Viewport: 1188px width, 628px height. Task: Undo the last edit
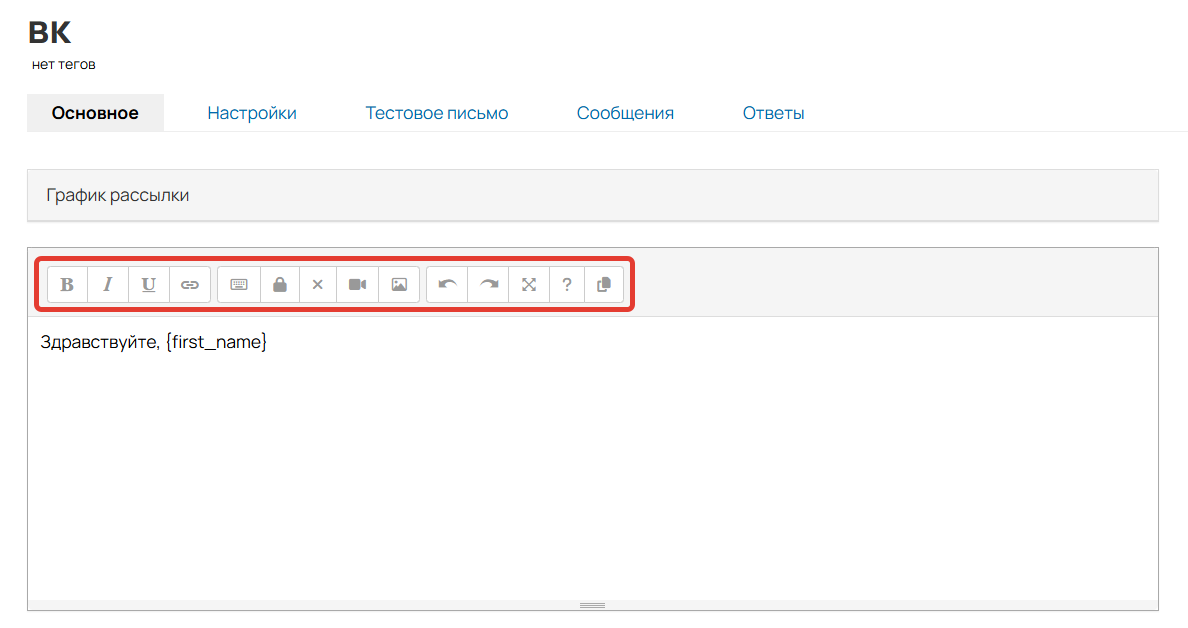(447, 285)
